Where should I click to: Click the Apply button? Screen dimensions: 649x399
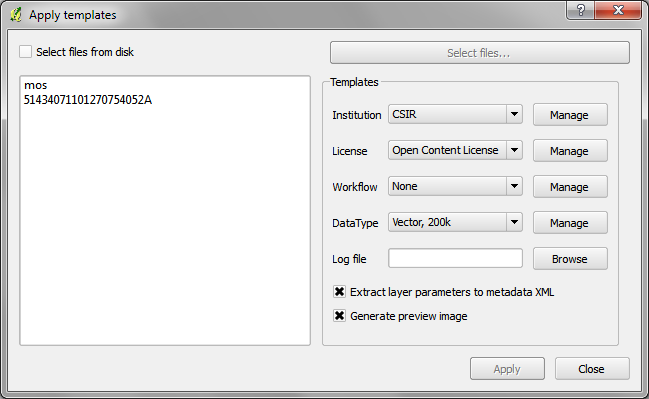point(507,369)
